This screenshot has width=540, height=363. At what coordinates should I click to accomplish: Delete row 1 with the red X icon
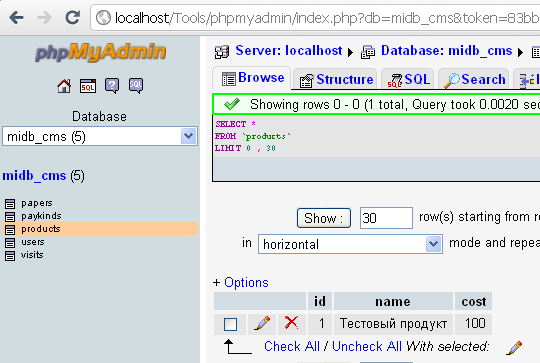point(291,323)
